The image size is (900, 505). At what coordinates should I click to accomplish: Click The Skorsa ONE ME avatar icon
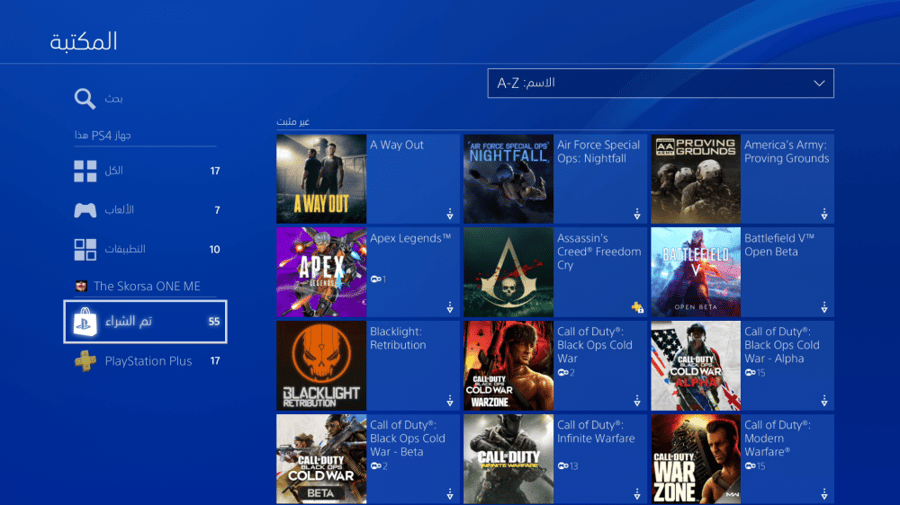pyautogui.click(x=82, y=286)
